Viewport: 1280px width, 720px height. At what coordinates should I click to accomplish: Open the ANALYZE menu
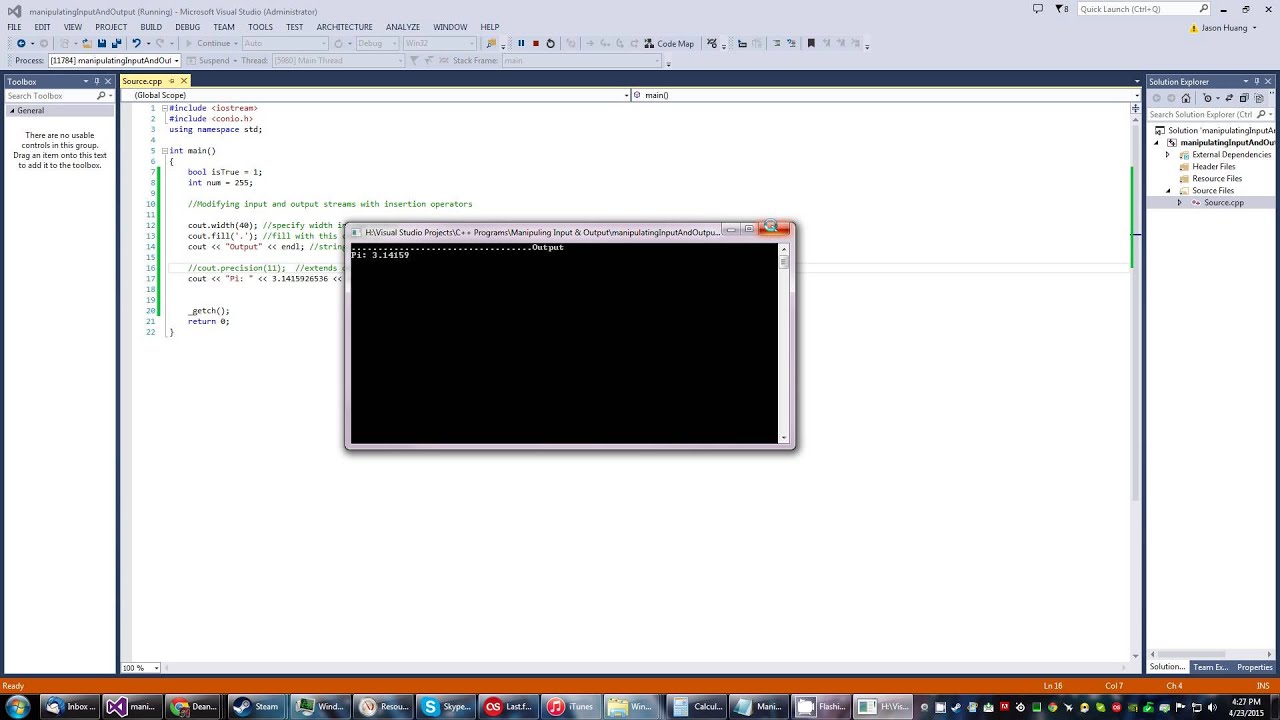pyautogui.click(x=403, y=27)
